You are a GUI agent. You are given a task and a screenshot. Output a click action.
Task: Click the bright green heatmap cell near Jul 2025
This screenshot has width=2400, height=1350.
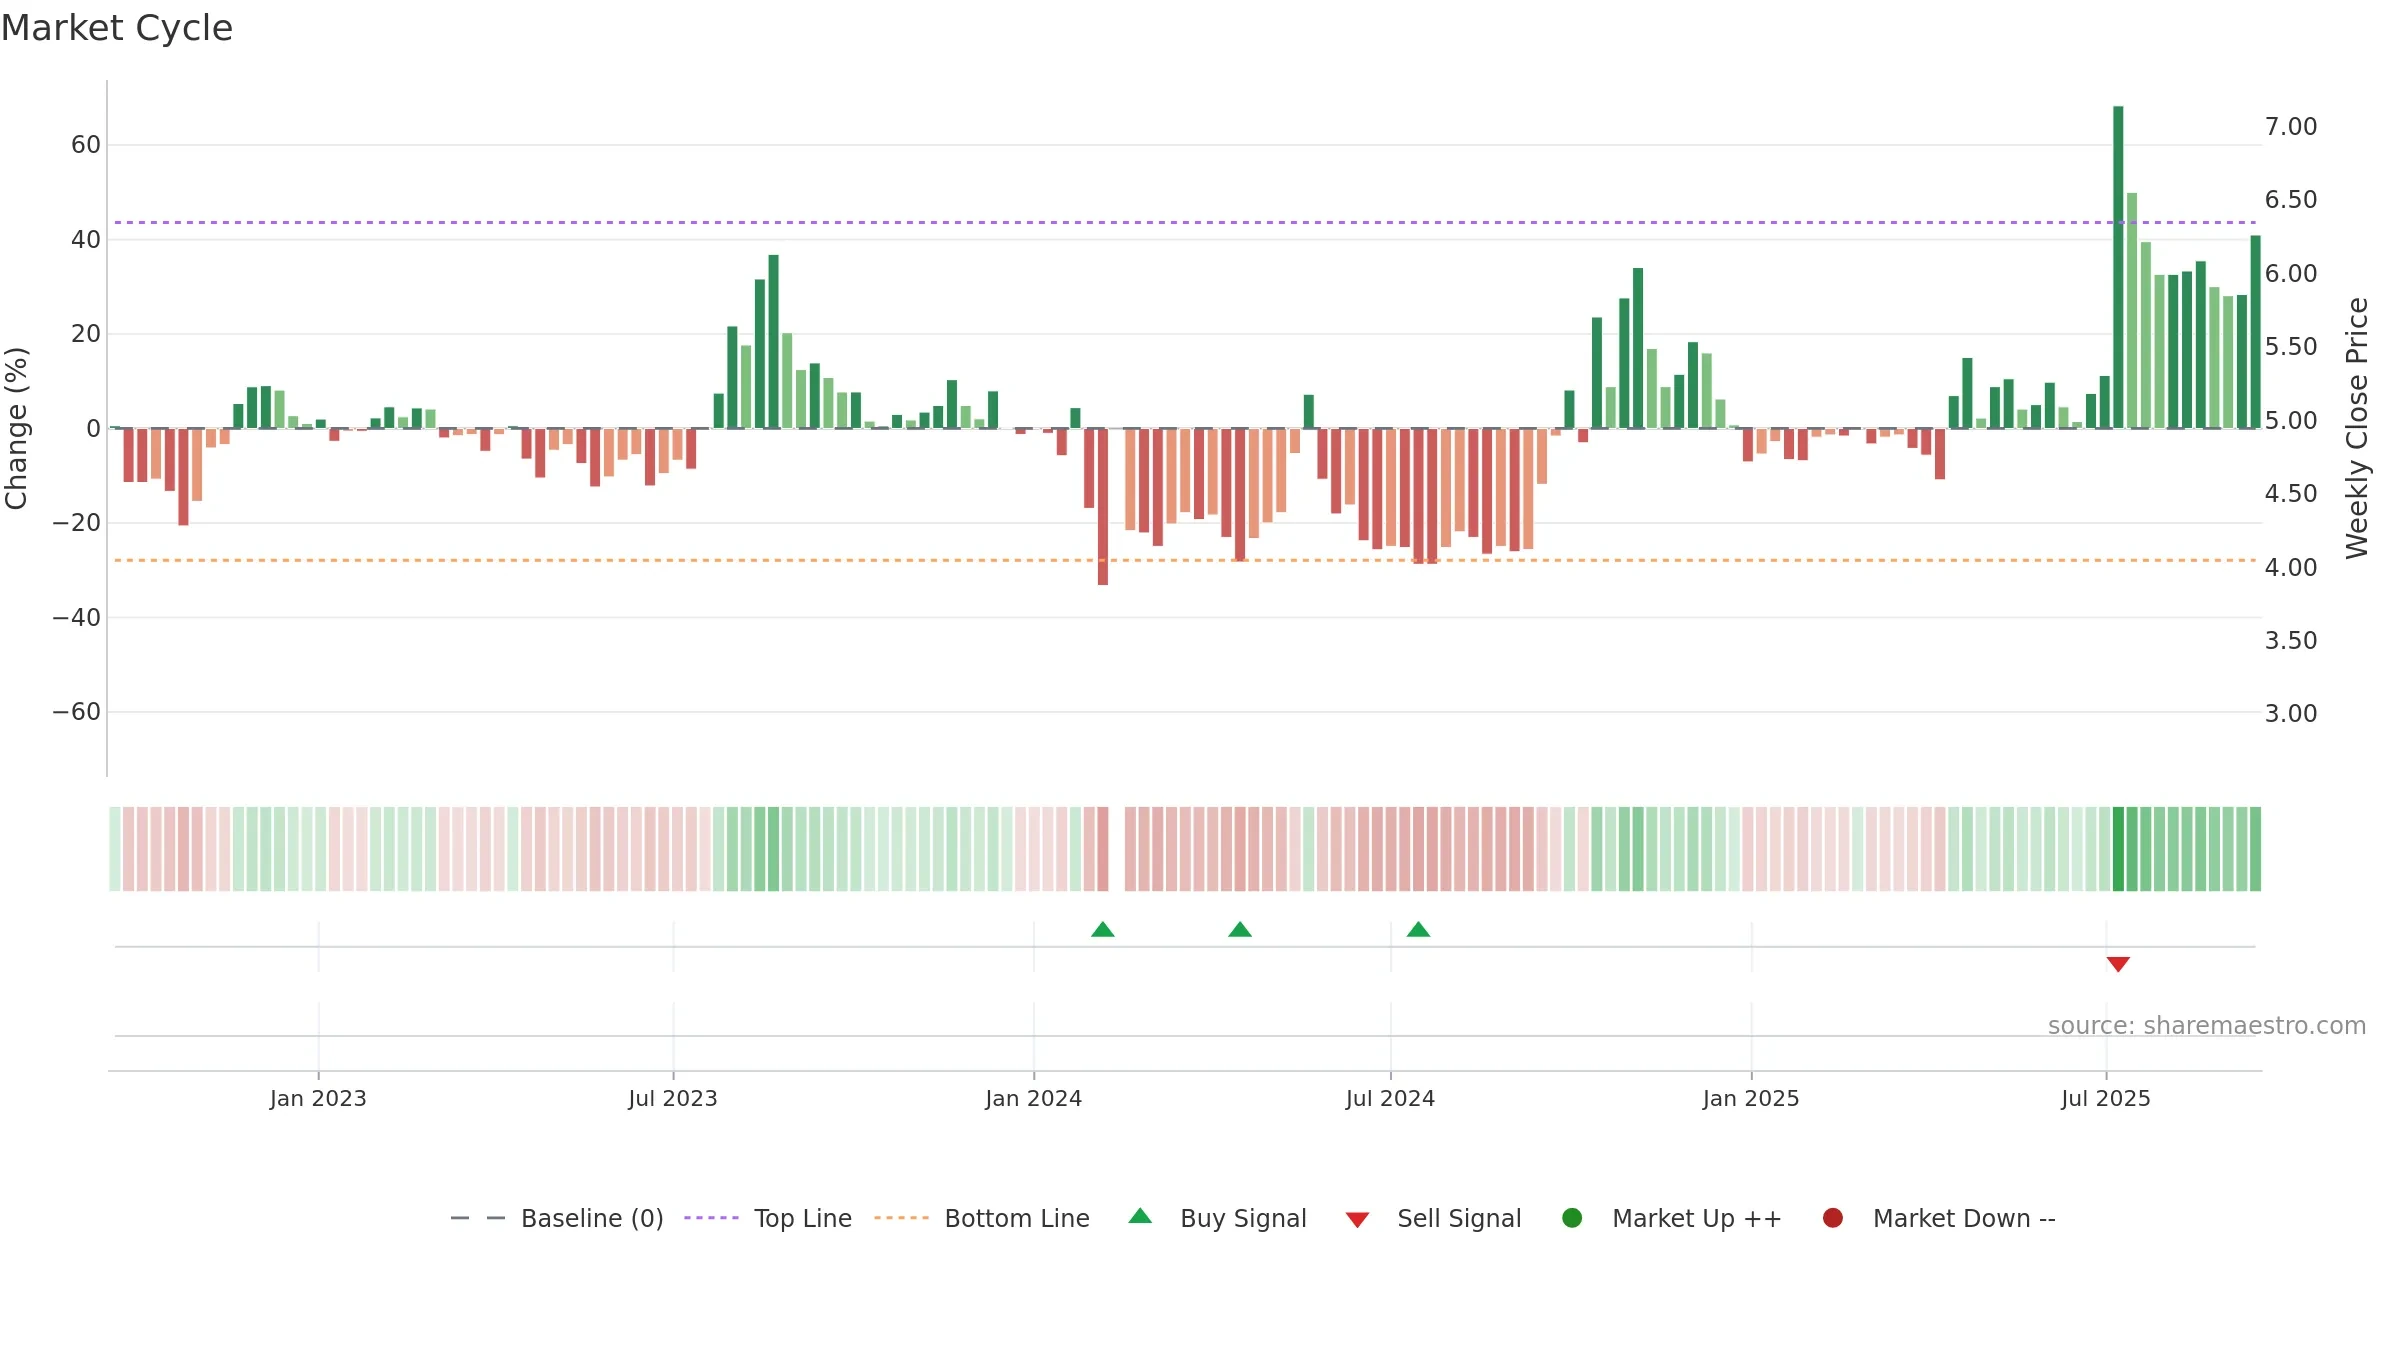[2118, 849]
